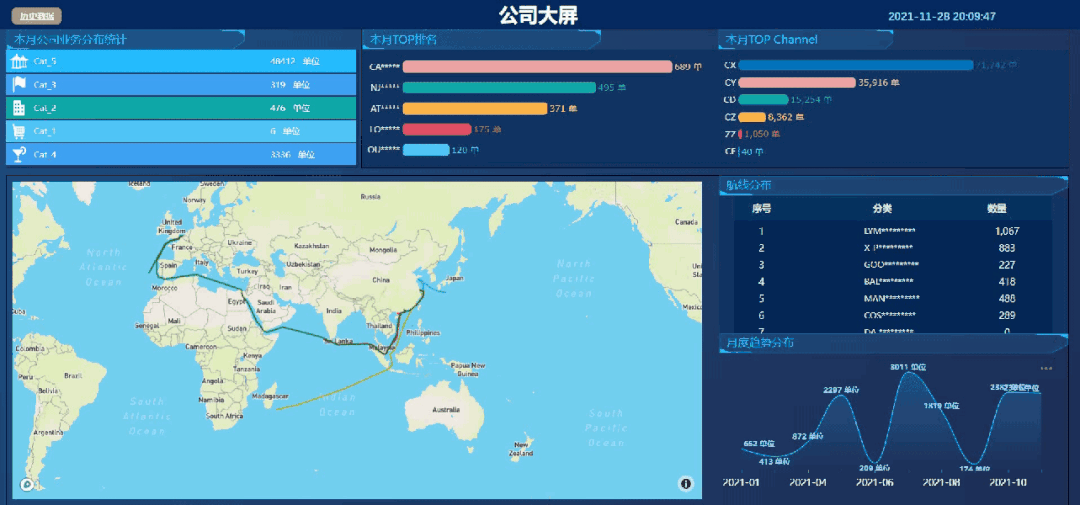Select the Cat_5 row label
This screenshot has width=1080, height=505.
click(x=45, y=62)
